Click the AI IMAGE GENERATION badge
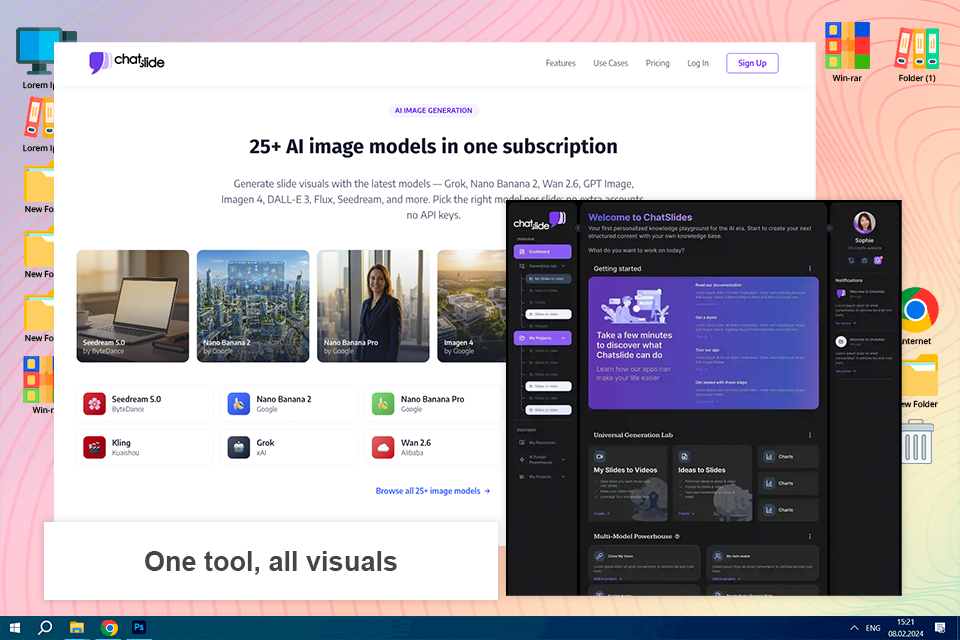The width and height of the screenshot is (960, 640). click(x=433, y=110)
